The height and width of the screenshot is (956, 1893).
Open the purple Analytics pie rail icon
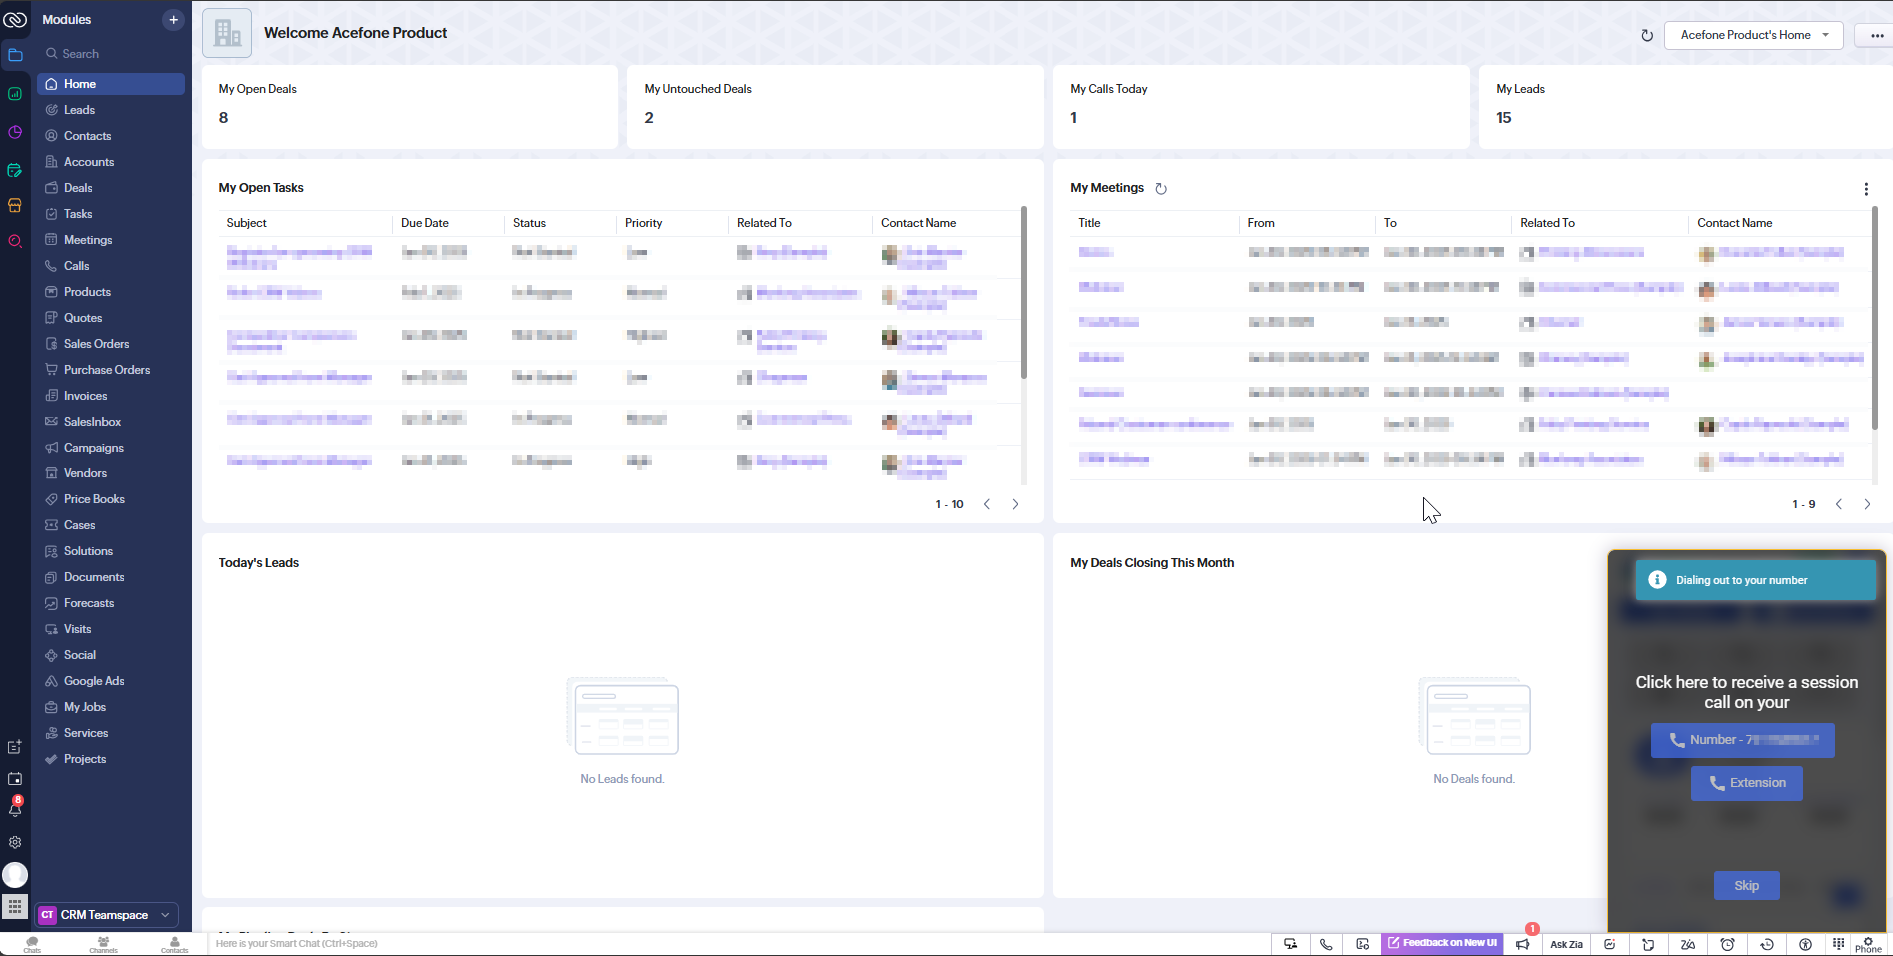(x=15, y=132)
